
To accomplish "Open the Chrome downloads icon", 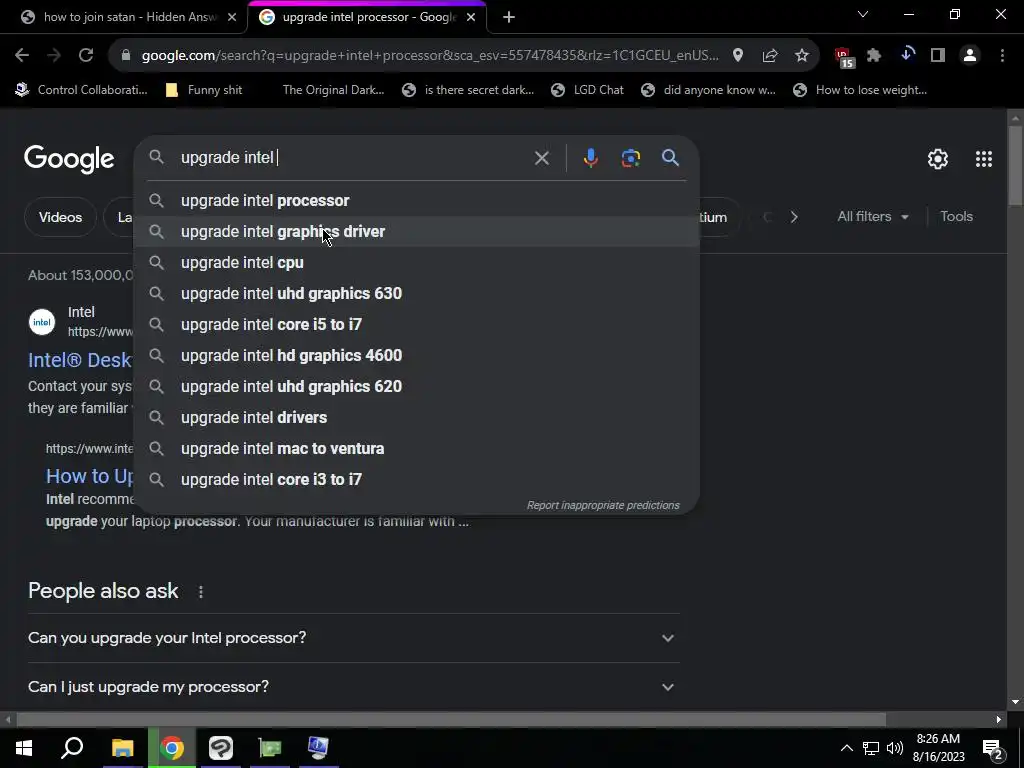I will click(906, 55).
